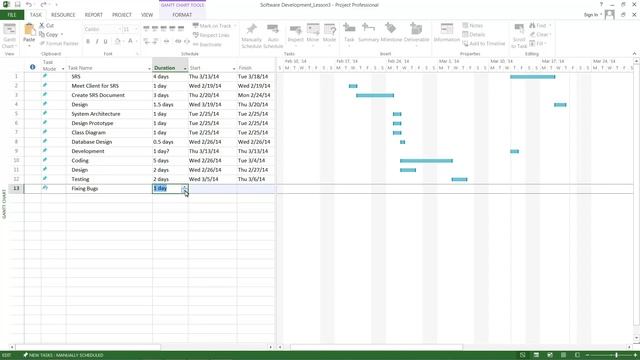Open Start column filter arrow
The width and height of the screenshot is (640, 360).
point(234,69)
